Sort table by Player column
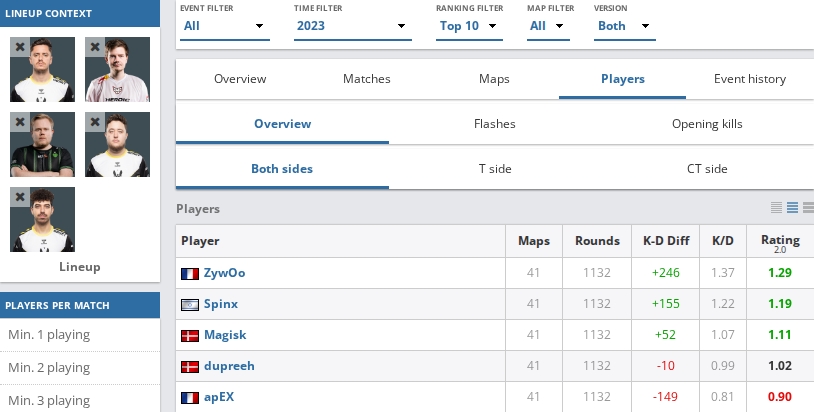 click(341, 241)
